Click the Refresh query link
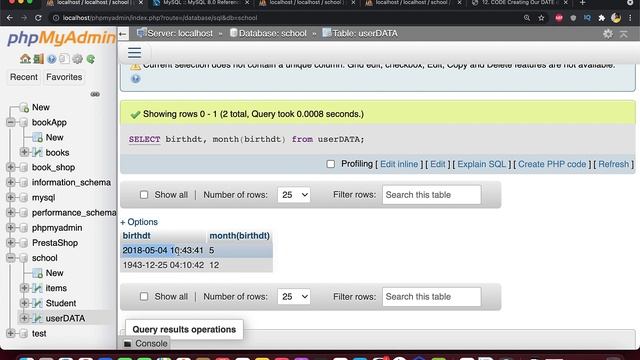The image size is (640, 360). (613, 164)
